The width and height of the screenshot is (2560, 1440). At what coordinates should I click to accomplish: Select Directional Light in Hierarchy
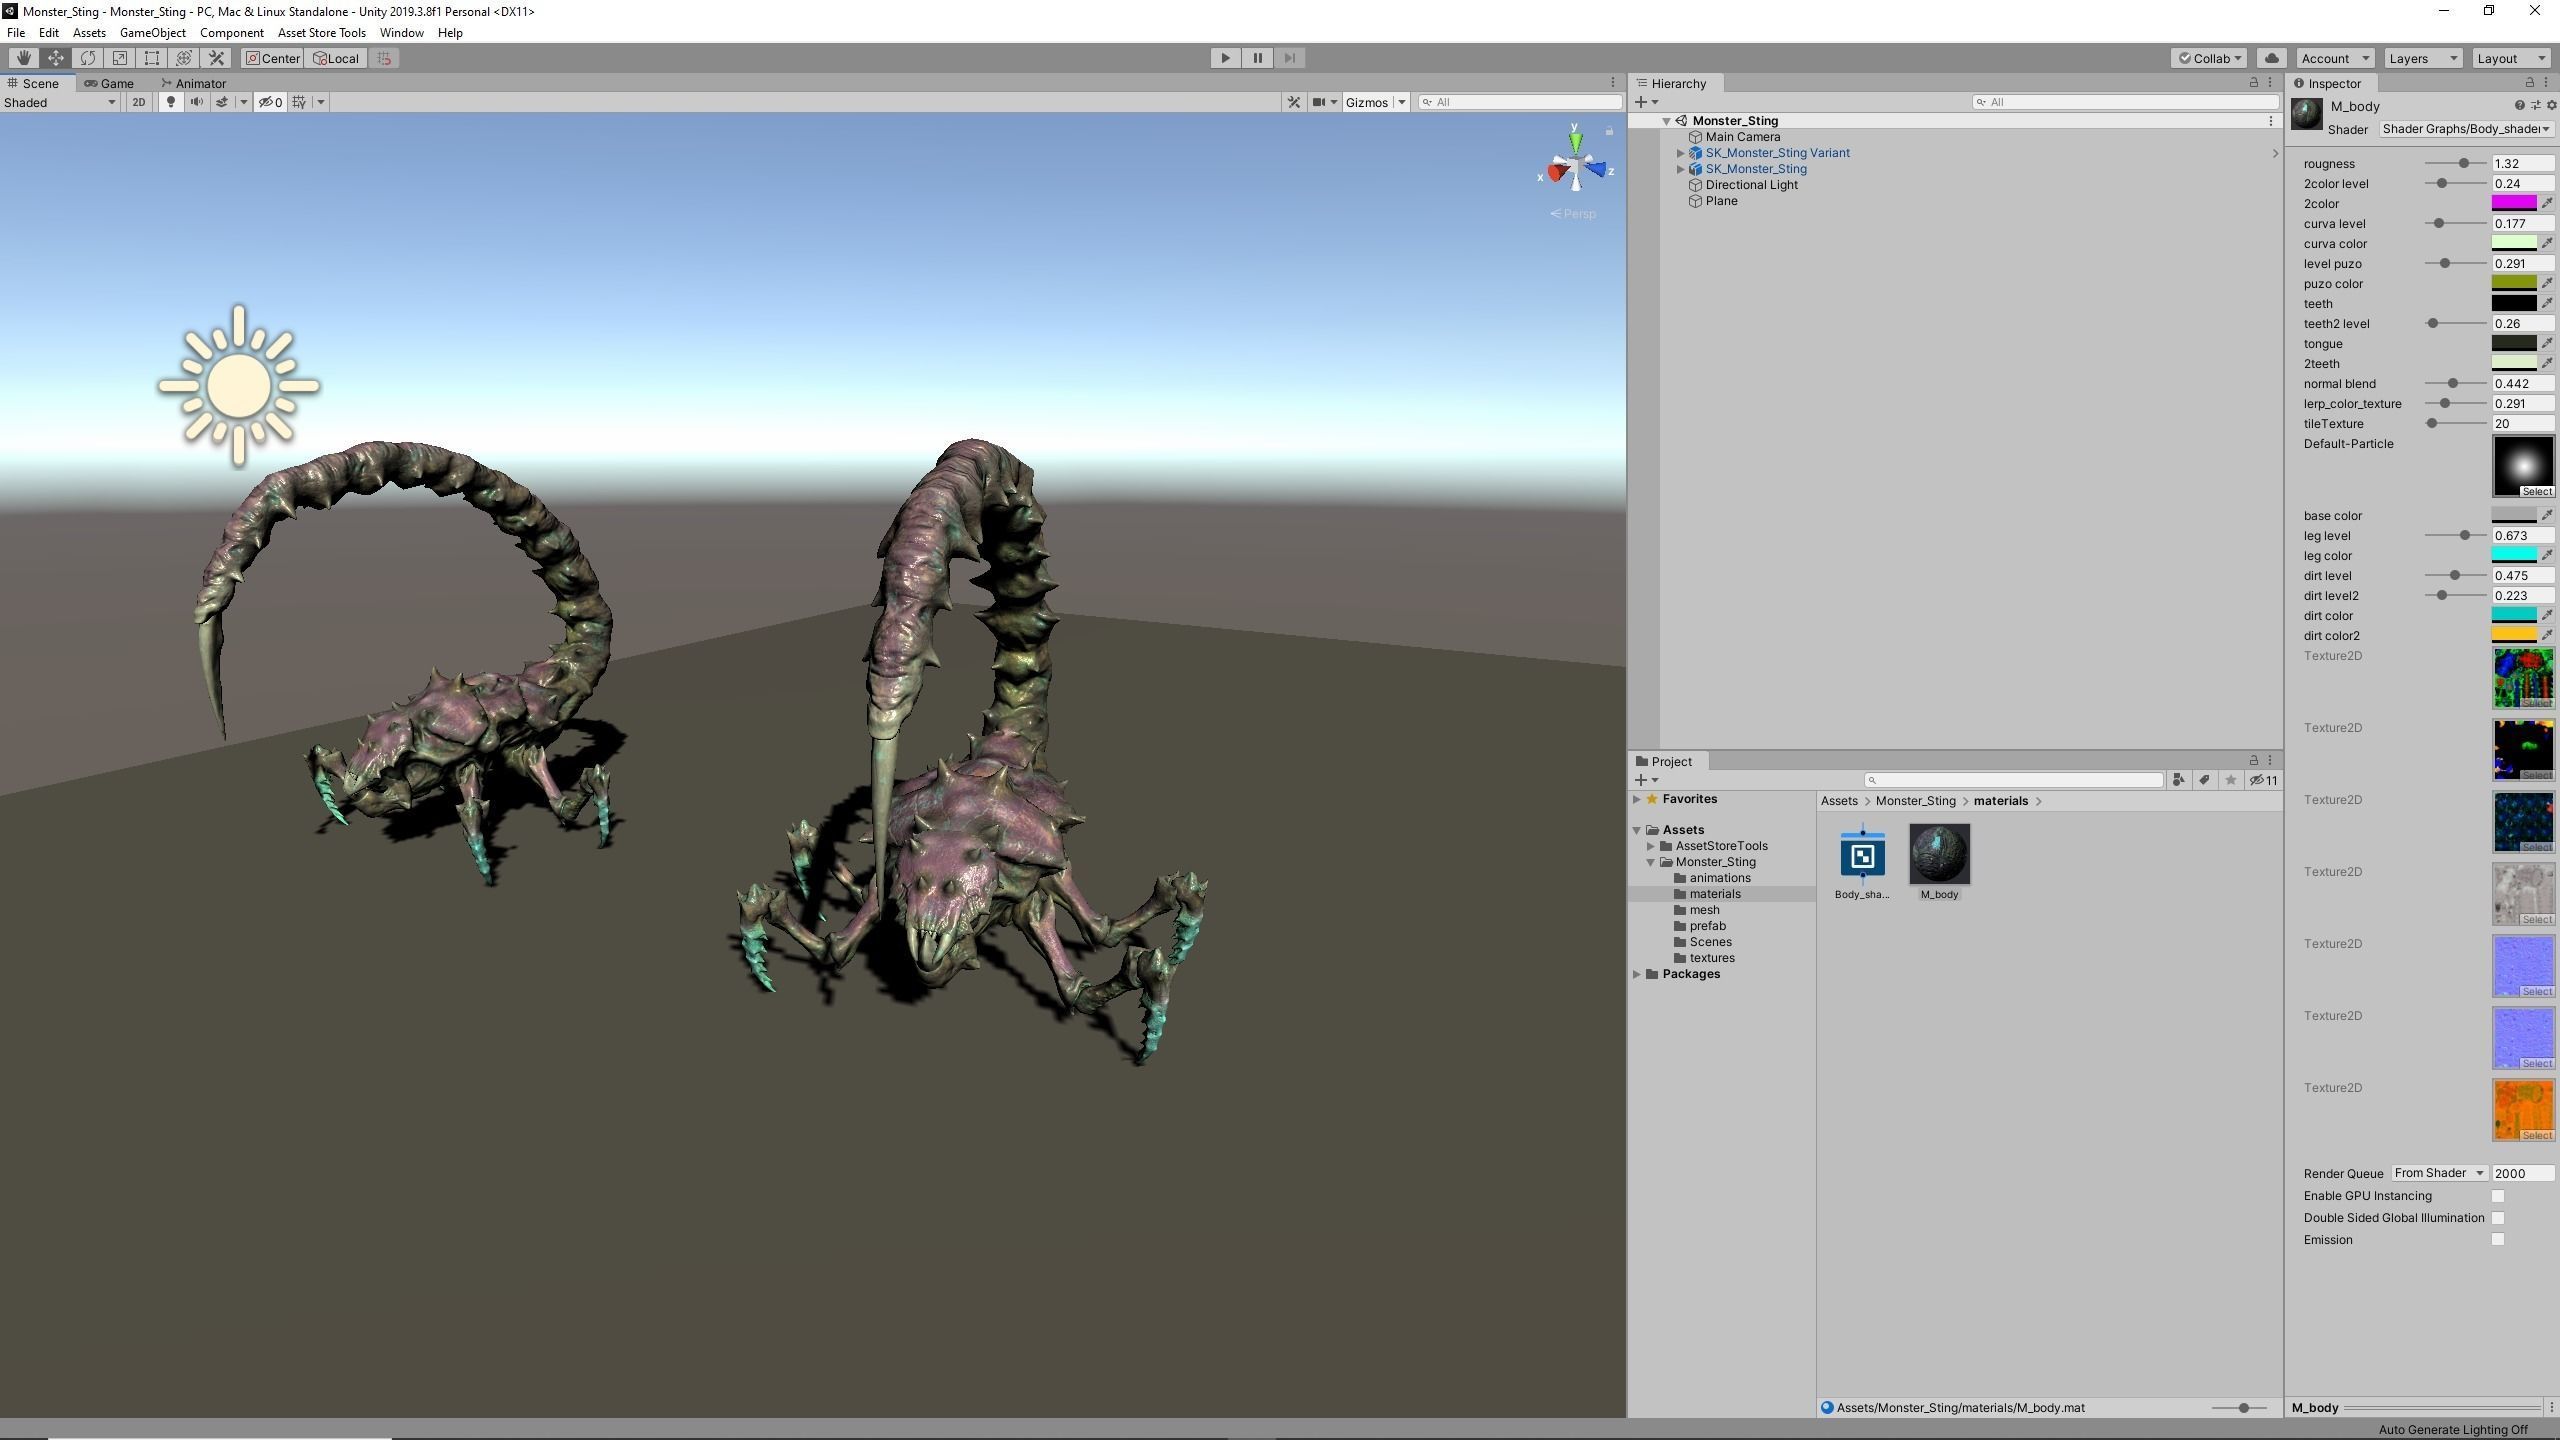point(1751,185)
